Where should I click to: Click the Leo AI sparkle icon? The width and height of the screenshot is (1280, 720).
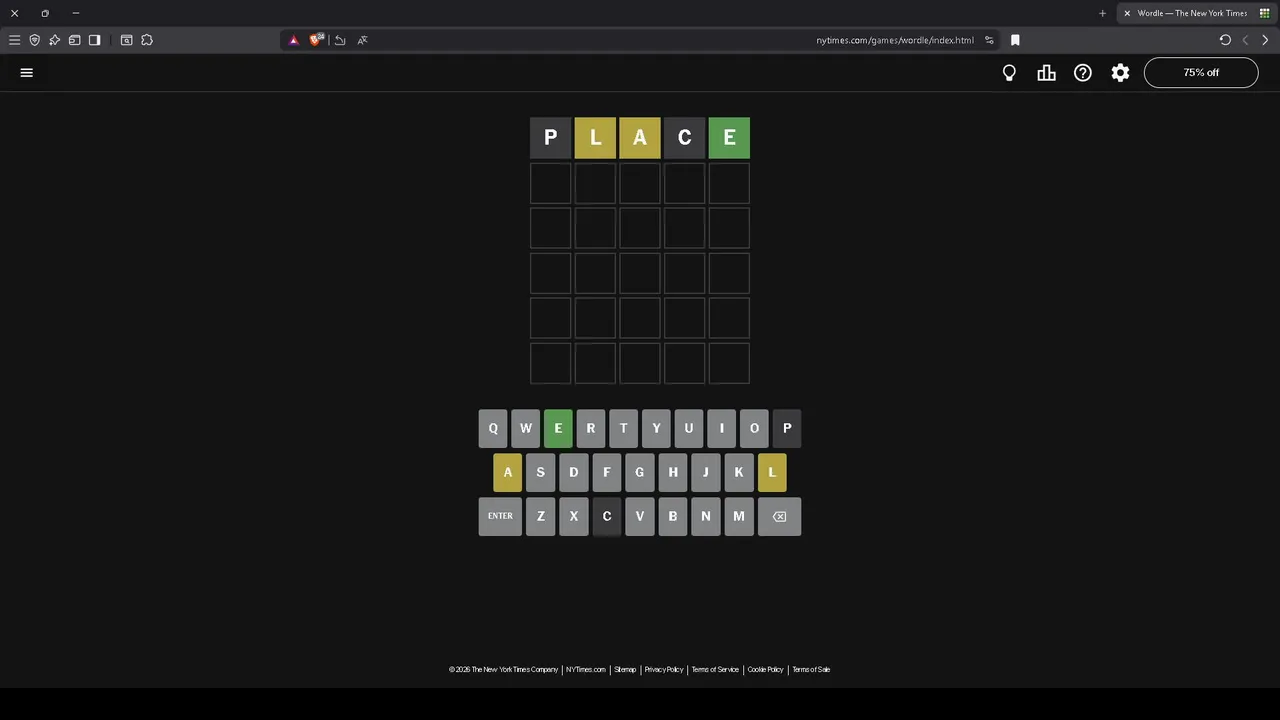[54, 40]
